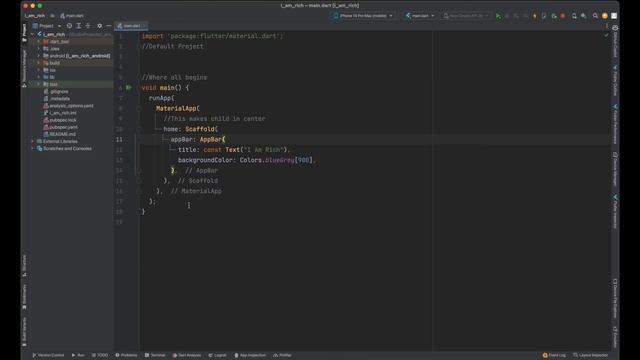Open the Project tool window side tab
Viewport: 640px width, 360px height.
click(24, 32)
